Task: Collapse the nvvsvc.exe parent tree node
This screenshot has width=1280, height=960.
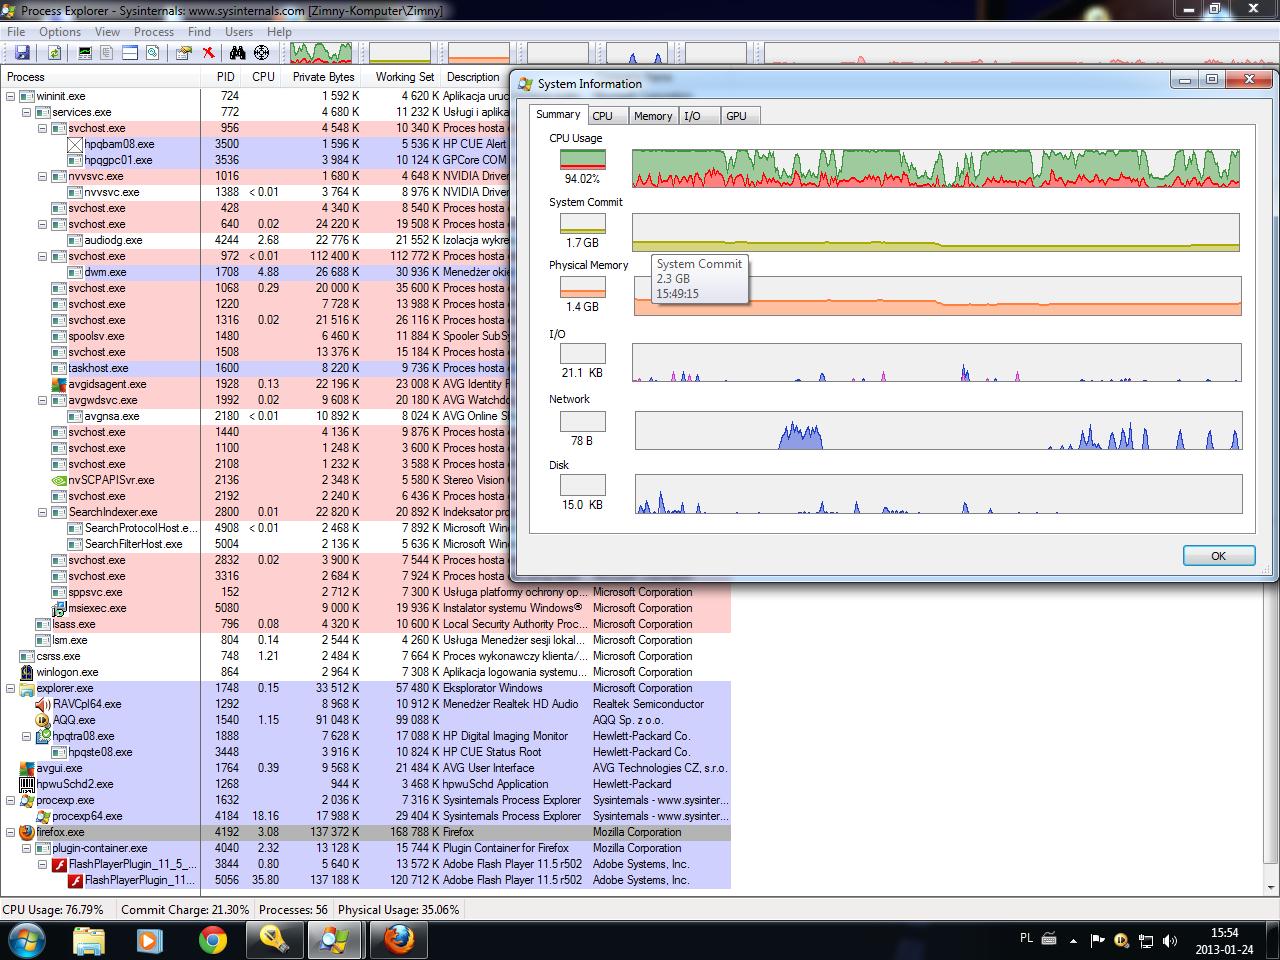Action: click(43, 176)
